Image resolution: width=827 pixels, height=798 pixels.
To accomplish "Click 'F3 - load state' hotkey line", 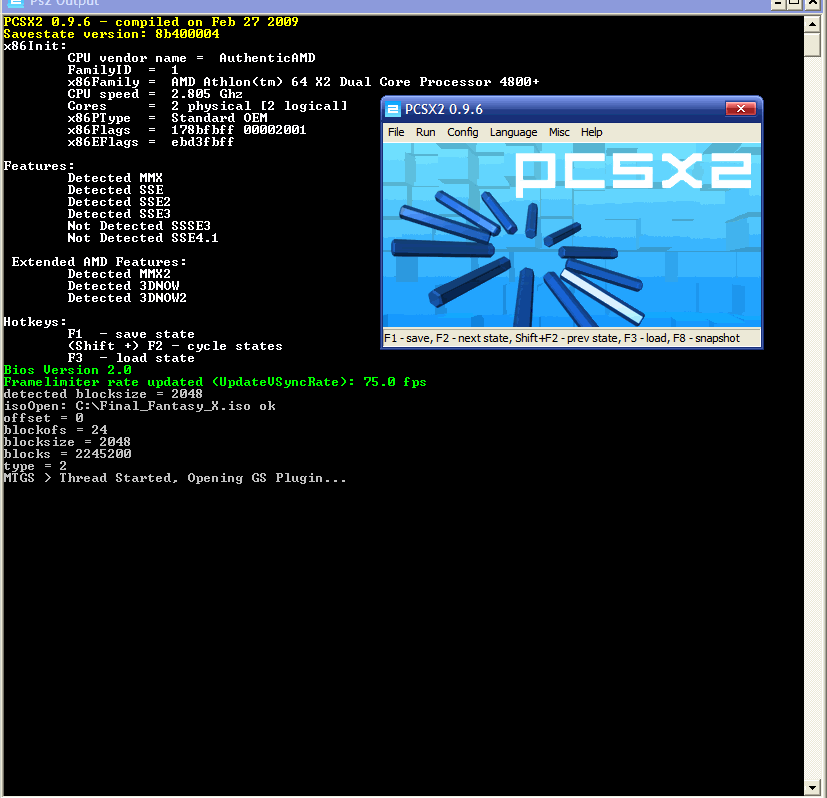I will 131,359.
